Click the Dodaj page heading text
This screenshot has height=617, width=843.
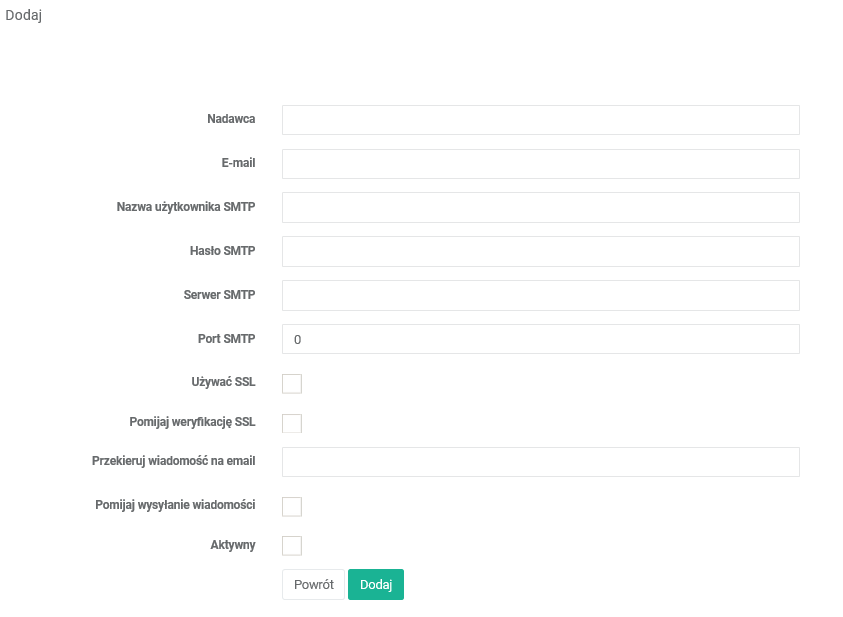coord(23,15)
